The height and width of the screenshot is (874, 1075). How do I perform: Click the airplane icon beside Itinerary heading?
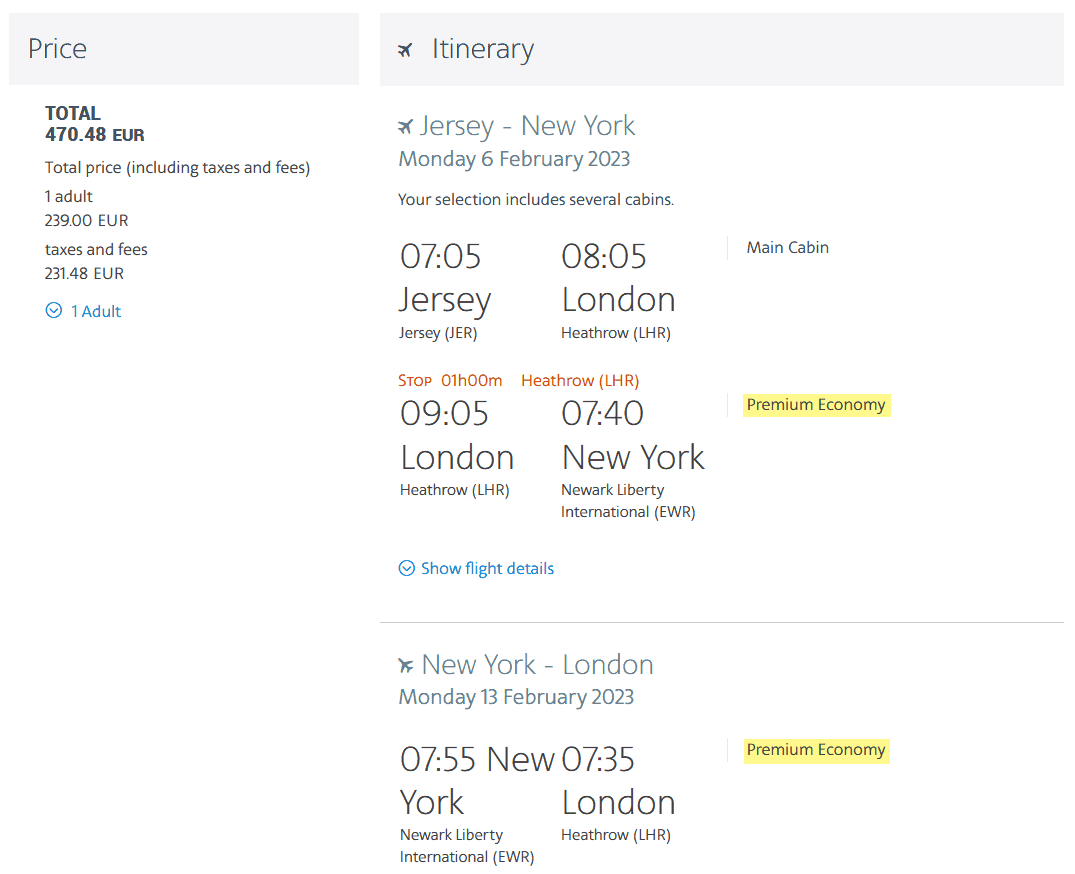[405, 50]
